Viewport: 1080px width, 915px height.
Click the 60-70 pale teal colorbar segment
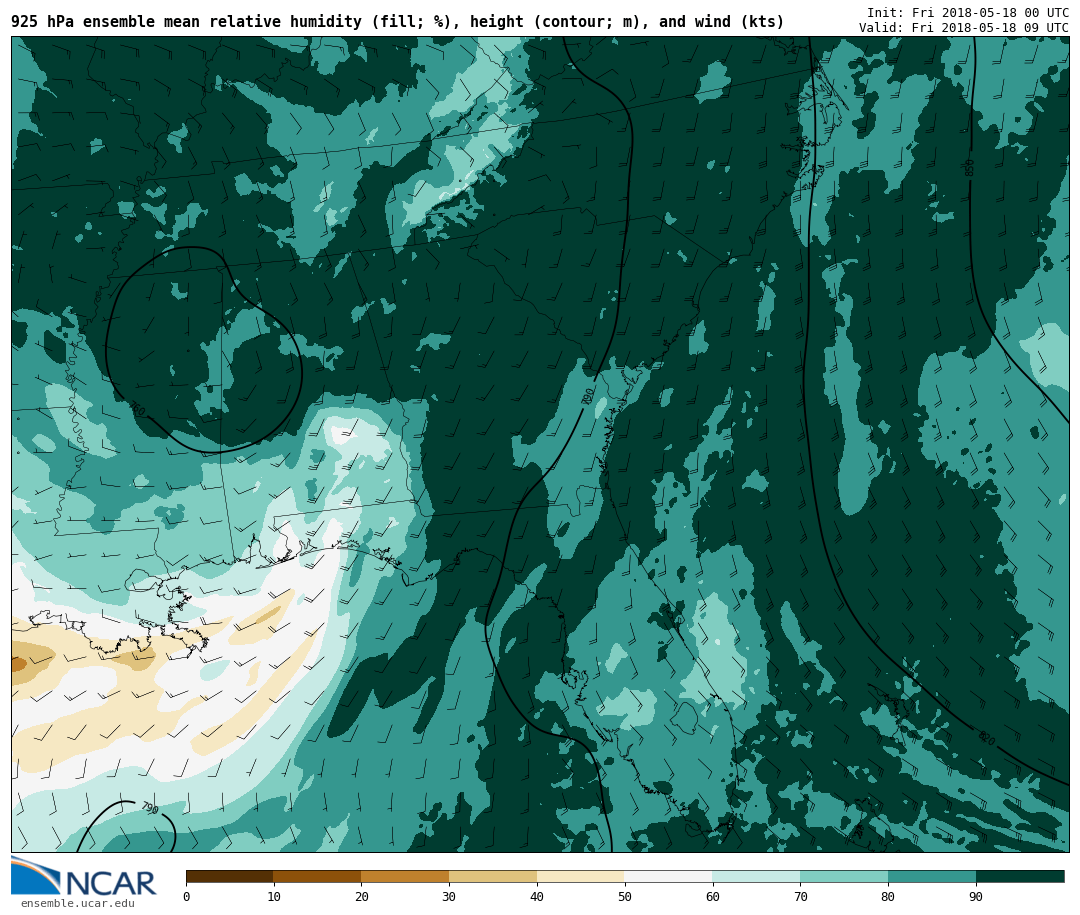pyautogui.click(x=756, y=877)
